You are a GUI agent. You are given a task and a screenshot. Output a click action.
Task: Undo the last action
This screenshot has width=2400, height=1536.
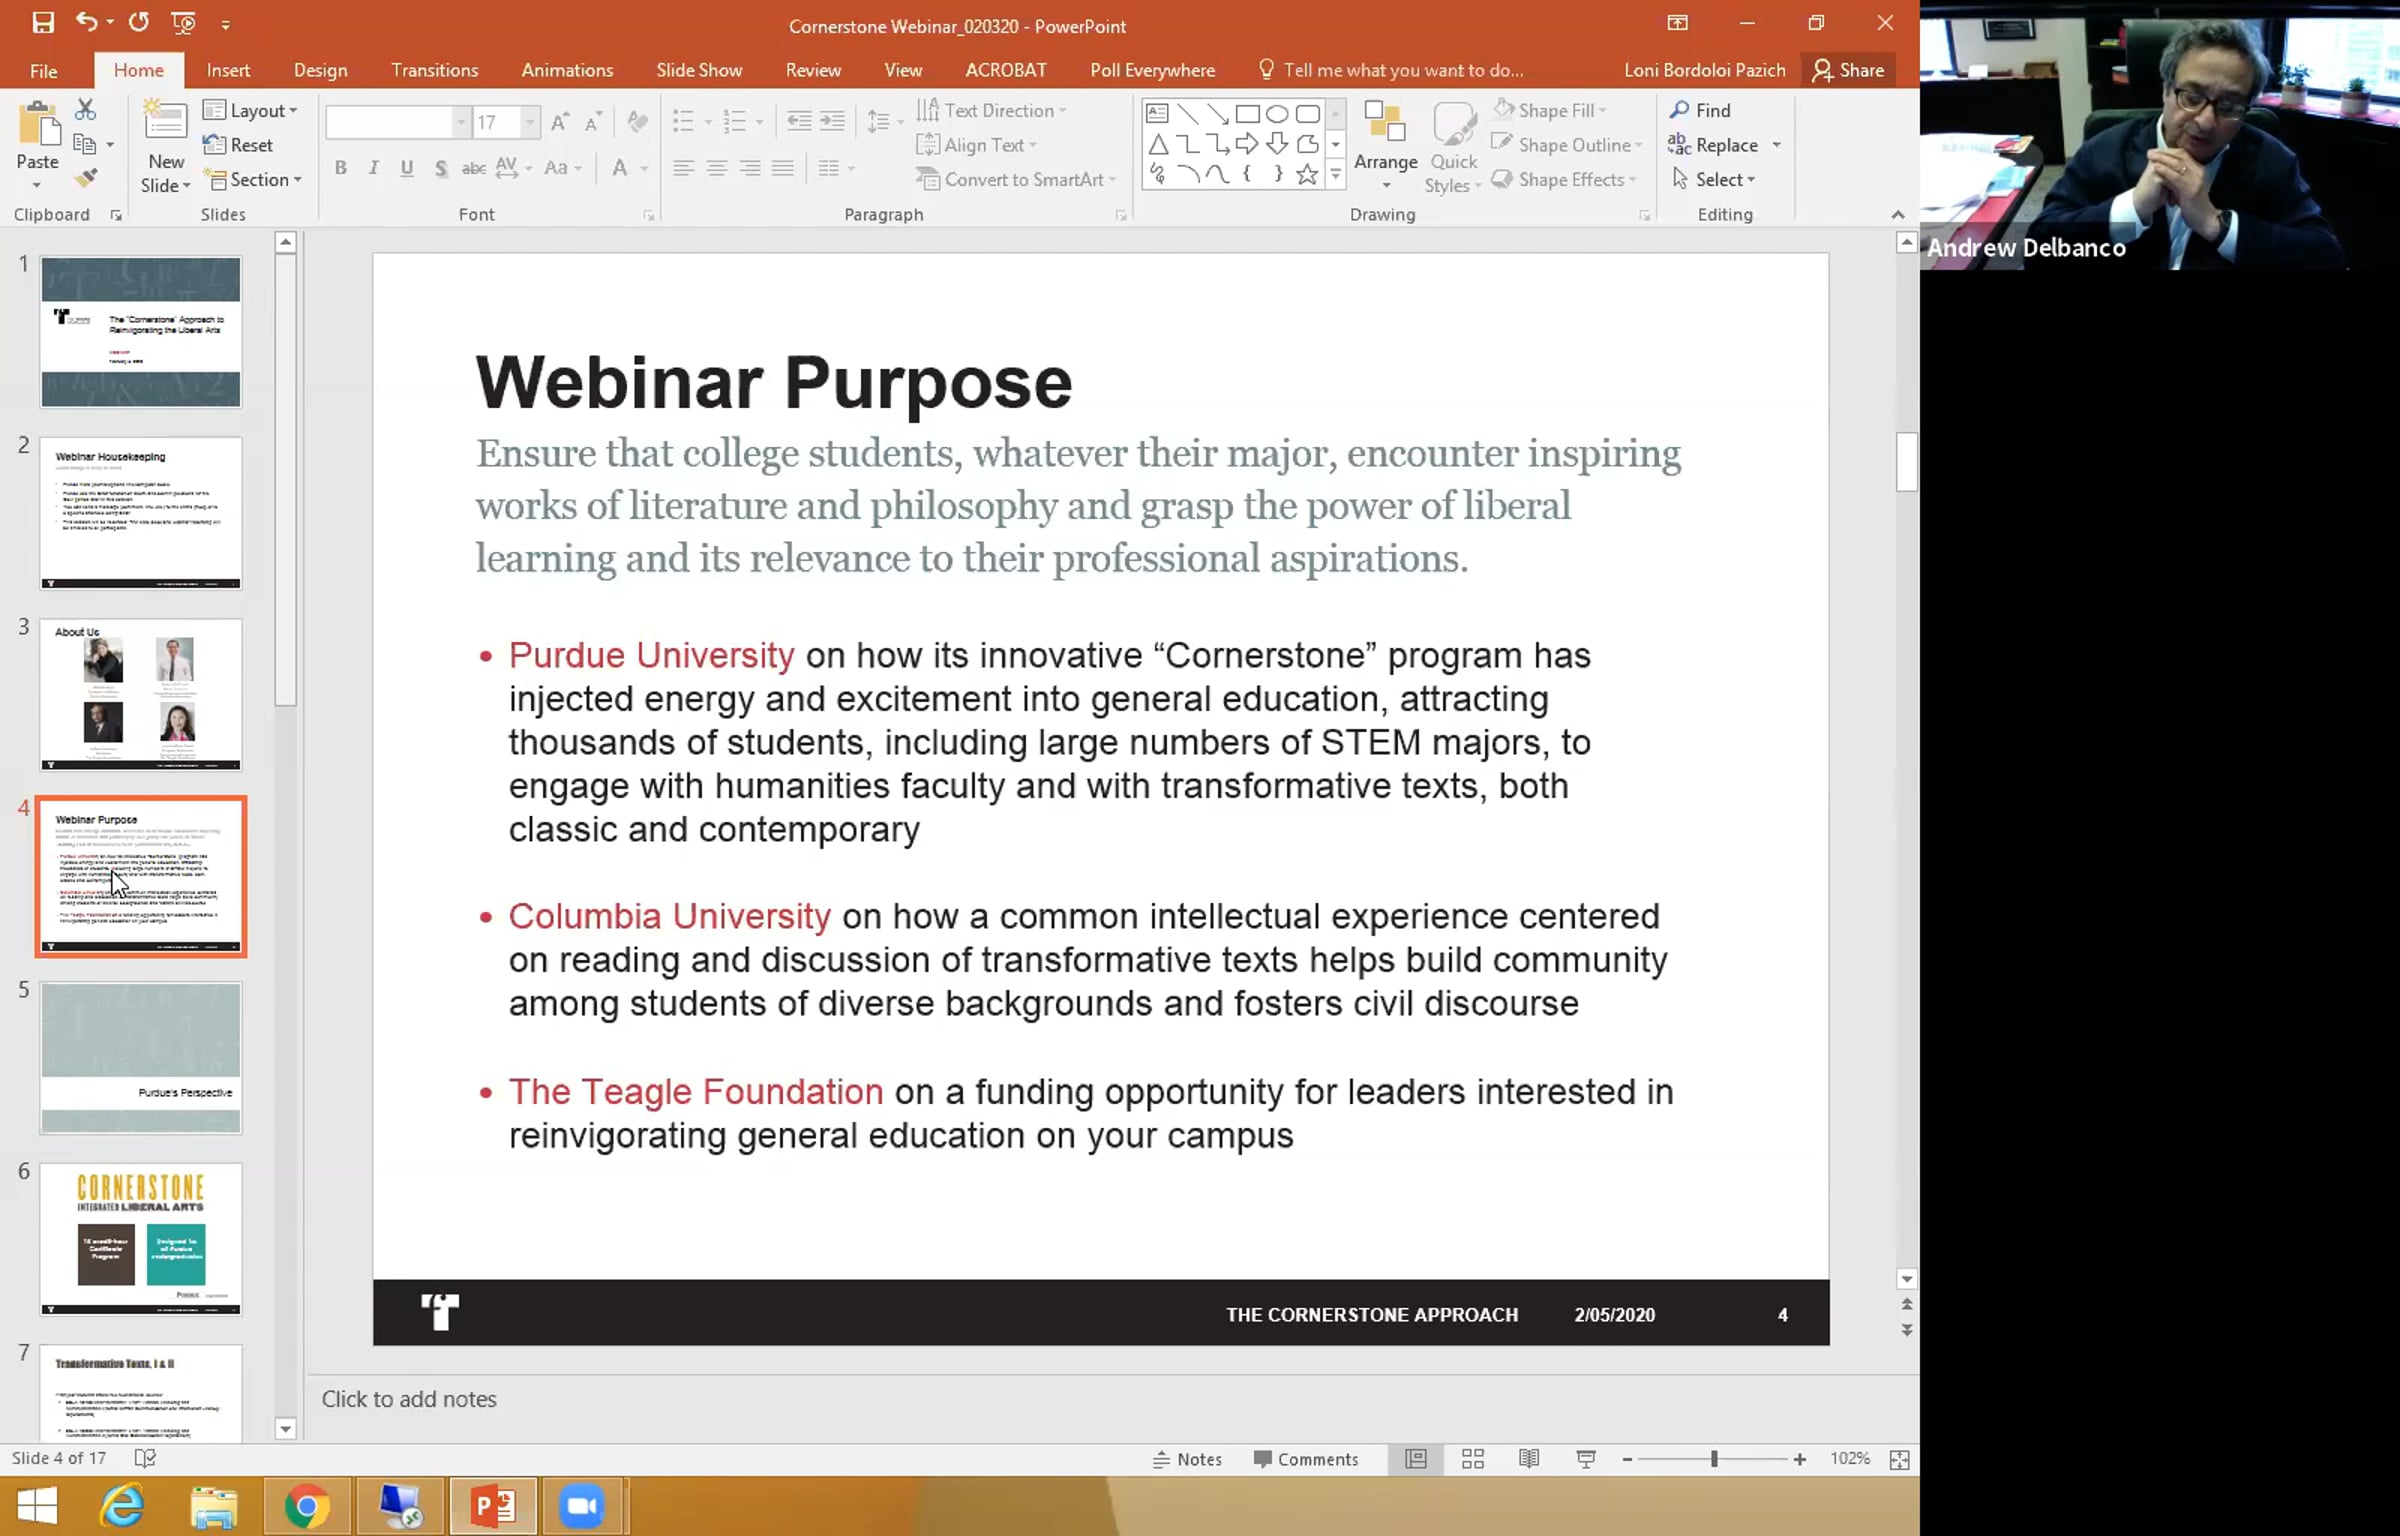click(x=86, y=23)
